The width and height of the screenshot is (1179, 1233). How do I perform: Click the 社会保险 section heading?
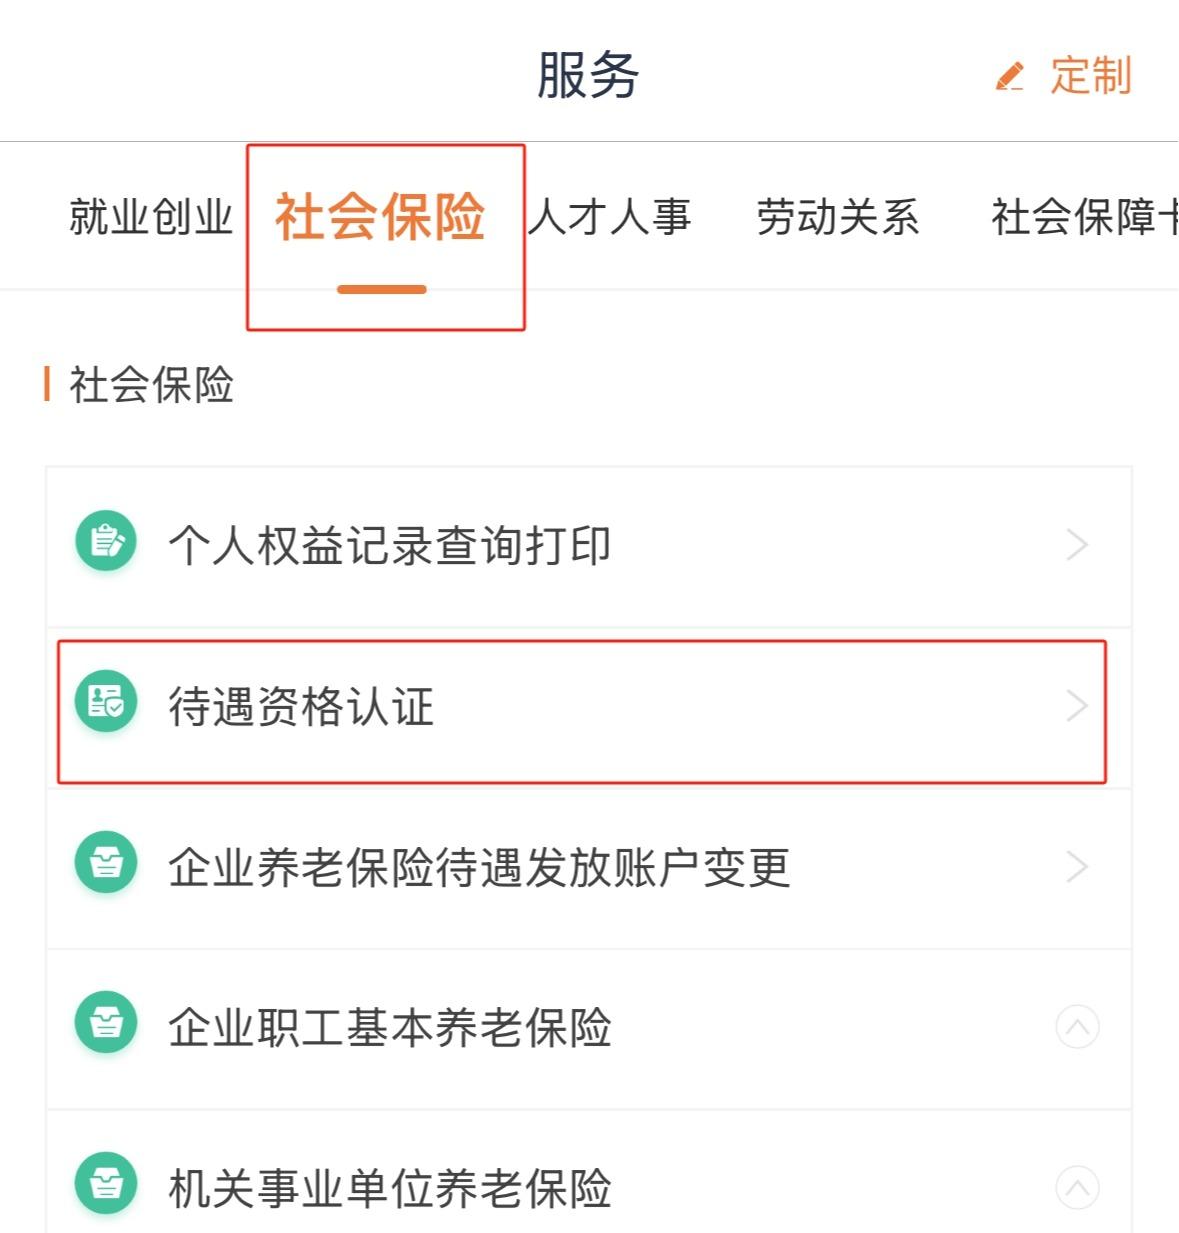(151, 385)
